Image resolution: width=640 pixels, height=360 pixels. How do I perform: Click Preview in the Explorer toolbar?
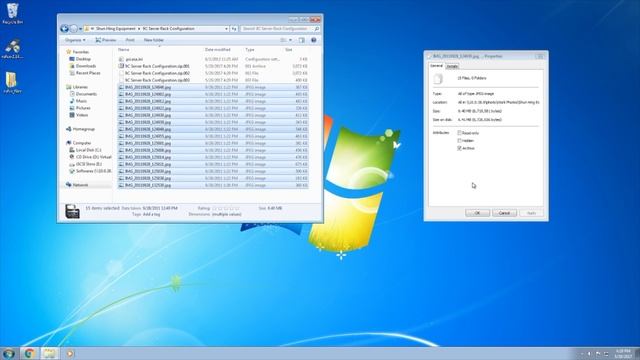click(x=106, y=40)
